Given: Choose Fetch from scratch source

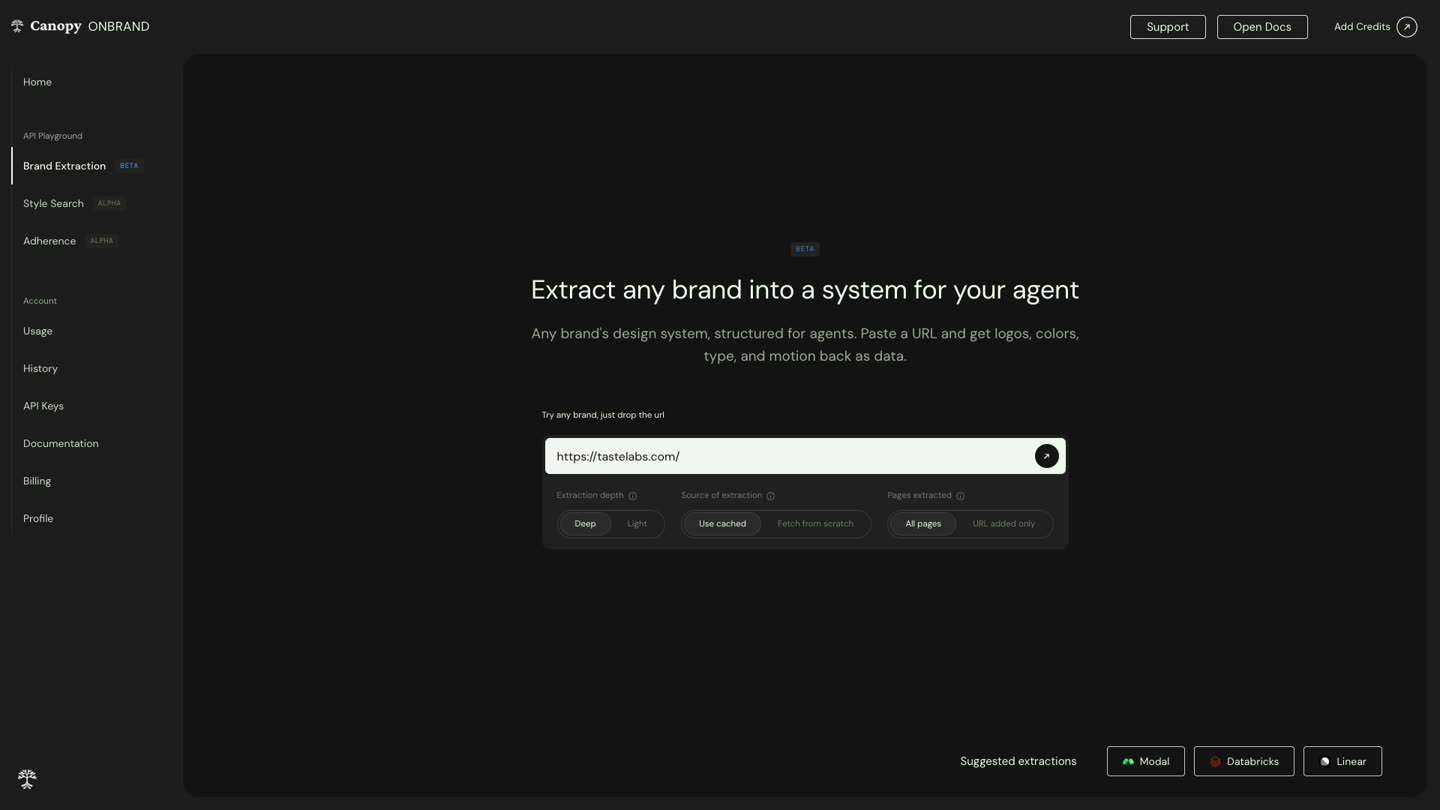Looking at the screenshot, I should [815, 524].
